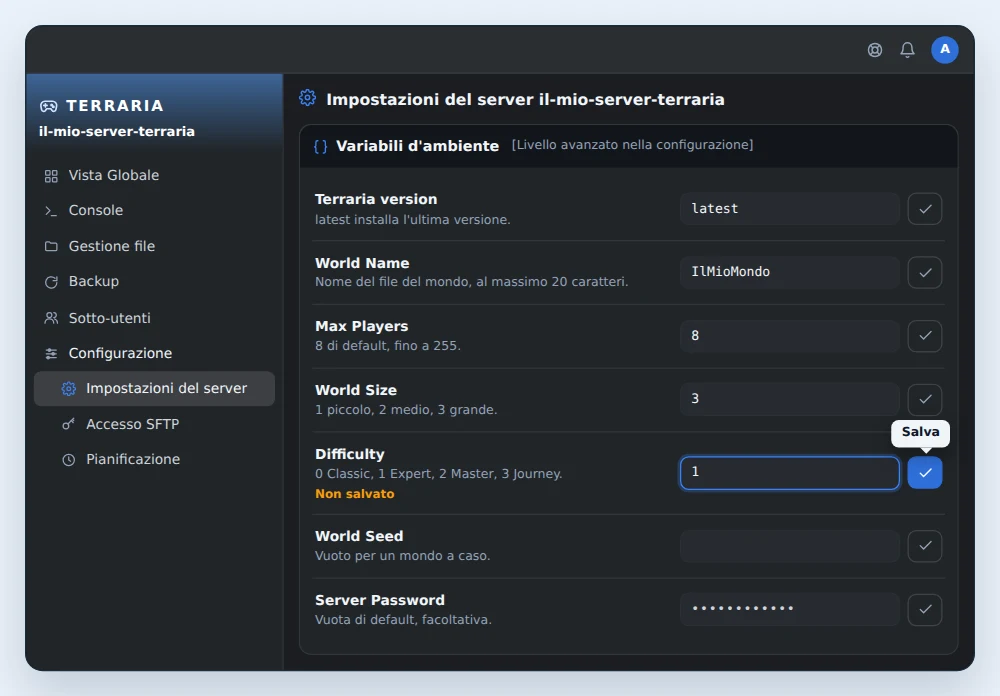Open Vista Globale in sidebar

tap(154, 175)
